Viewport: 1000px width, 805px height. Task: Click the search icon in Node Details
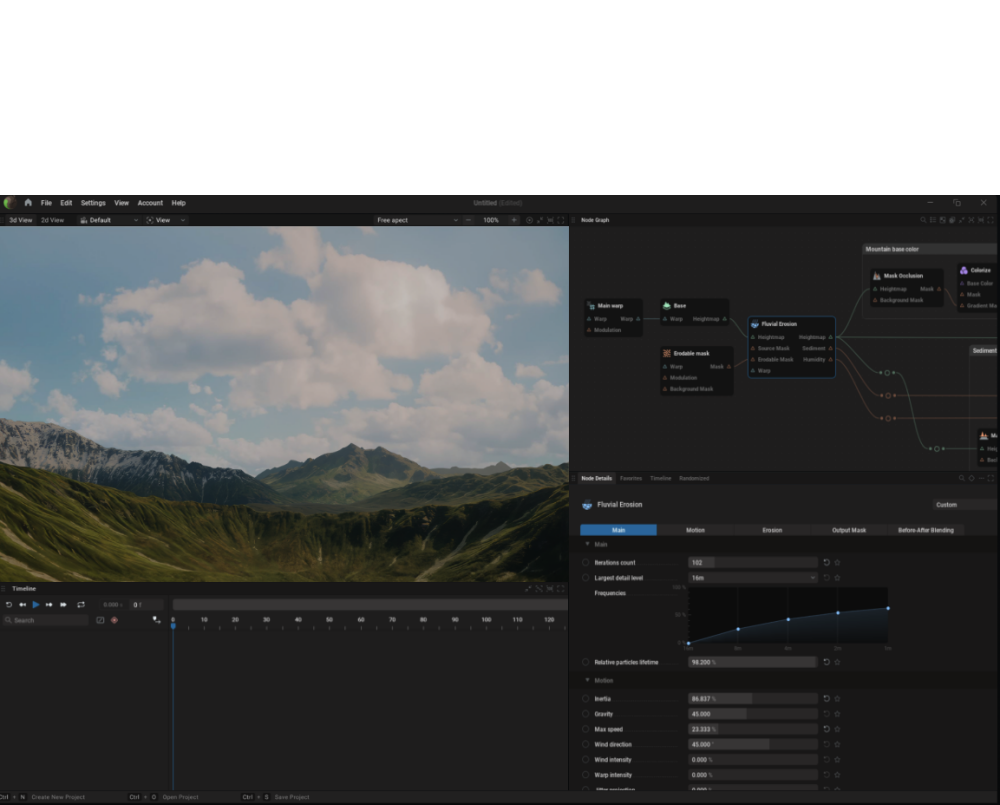(x=961, y=478)
